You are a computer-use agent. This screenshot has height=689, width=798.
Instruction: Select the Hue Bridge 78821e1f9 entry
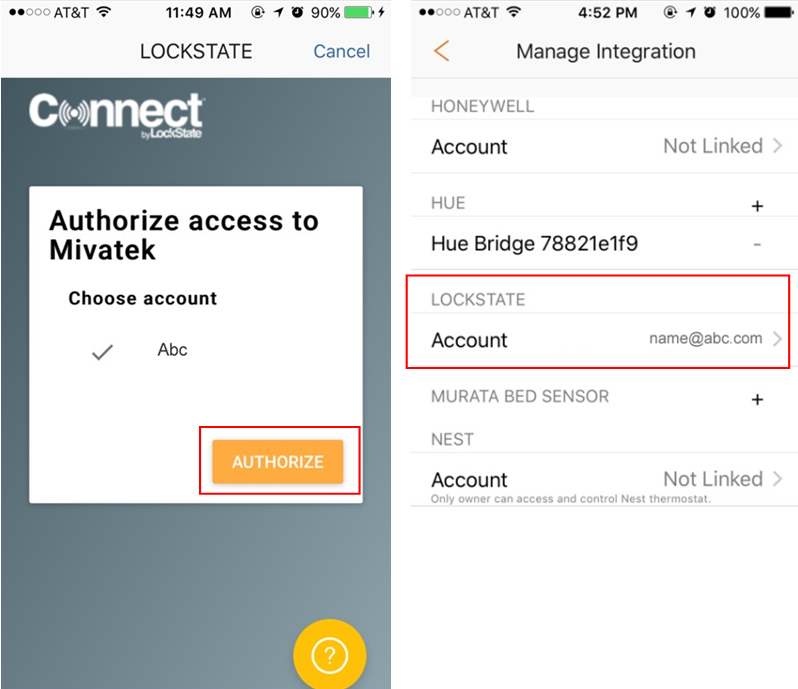[x=534, y=244]
